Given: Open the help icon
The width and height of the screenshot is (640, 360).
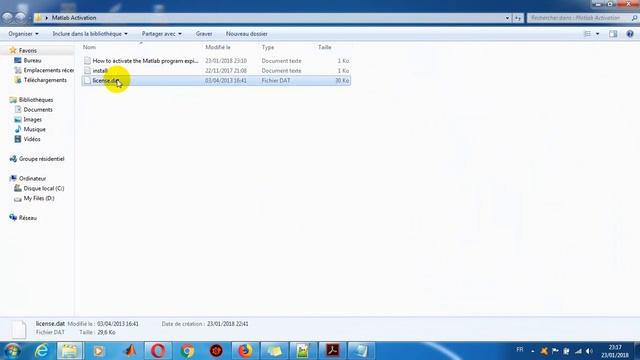Looking at the screenshot, I should click(x=630, y=34).
